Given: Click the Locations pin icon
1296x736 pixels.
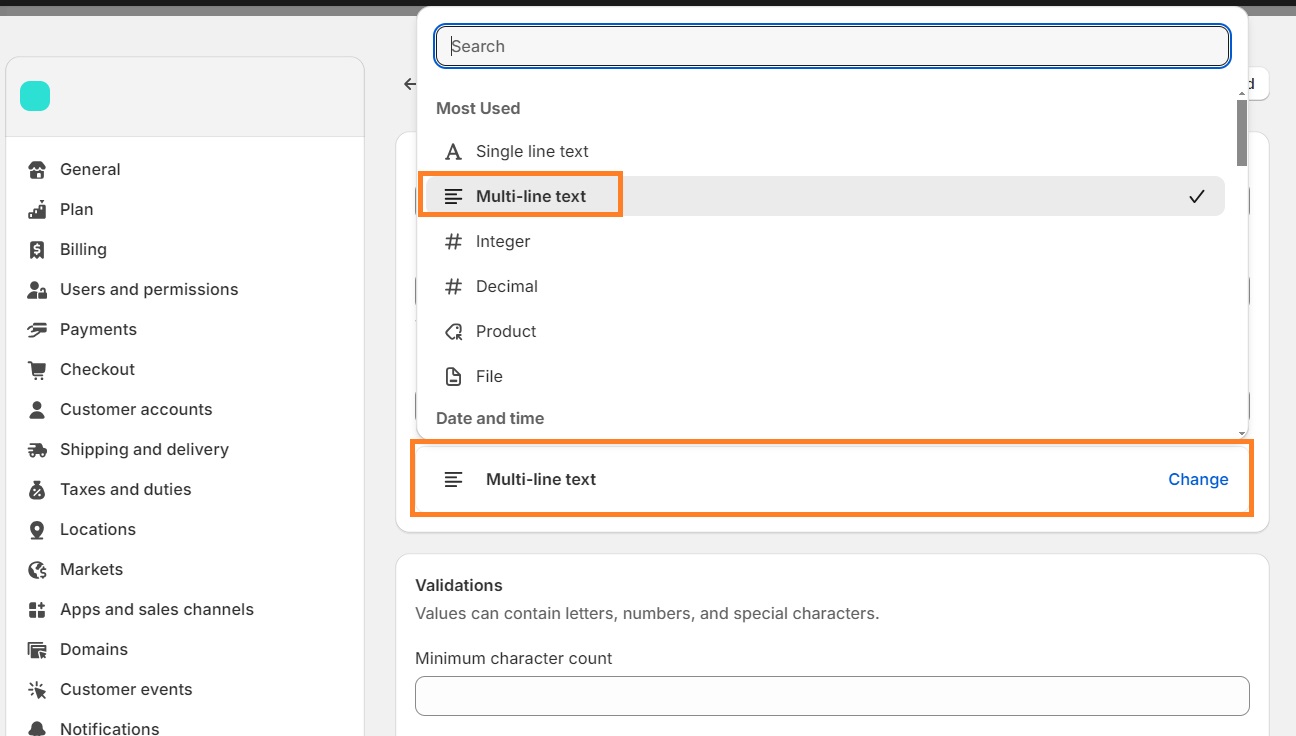Looking at the screenshot, I should 37,529.
